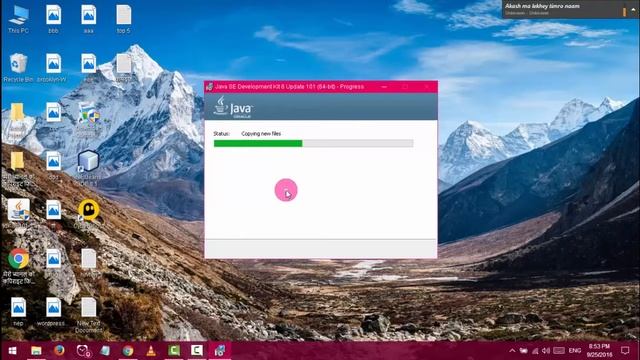Select the wordpress image file
Image resolution: width=640 pixels, height=360 pixels.
point(51,311)
